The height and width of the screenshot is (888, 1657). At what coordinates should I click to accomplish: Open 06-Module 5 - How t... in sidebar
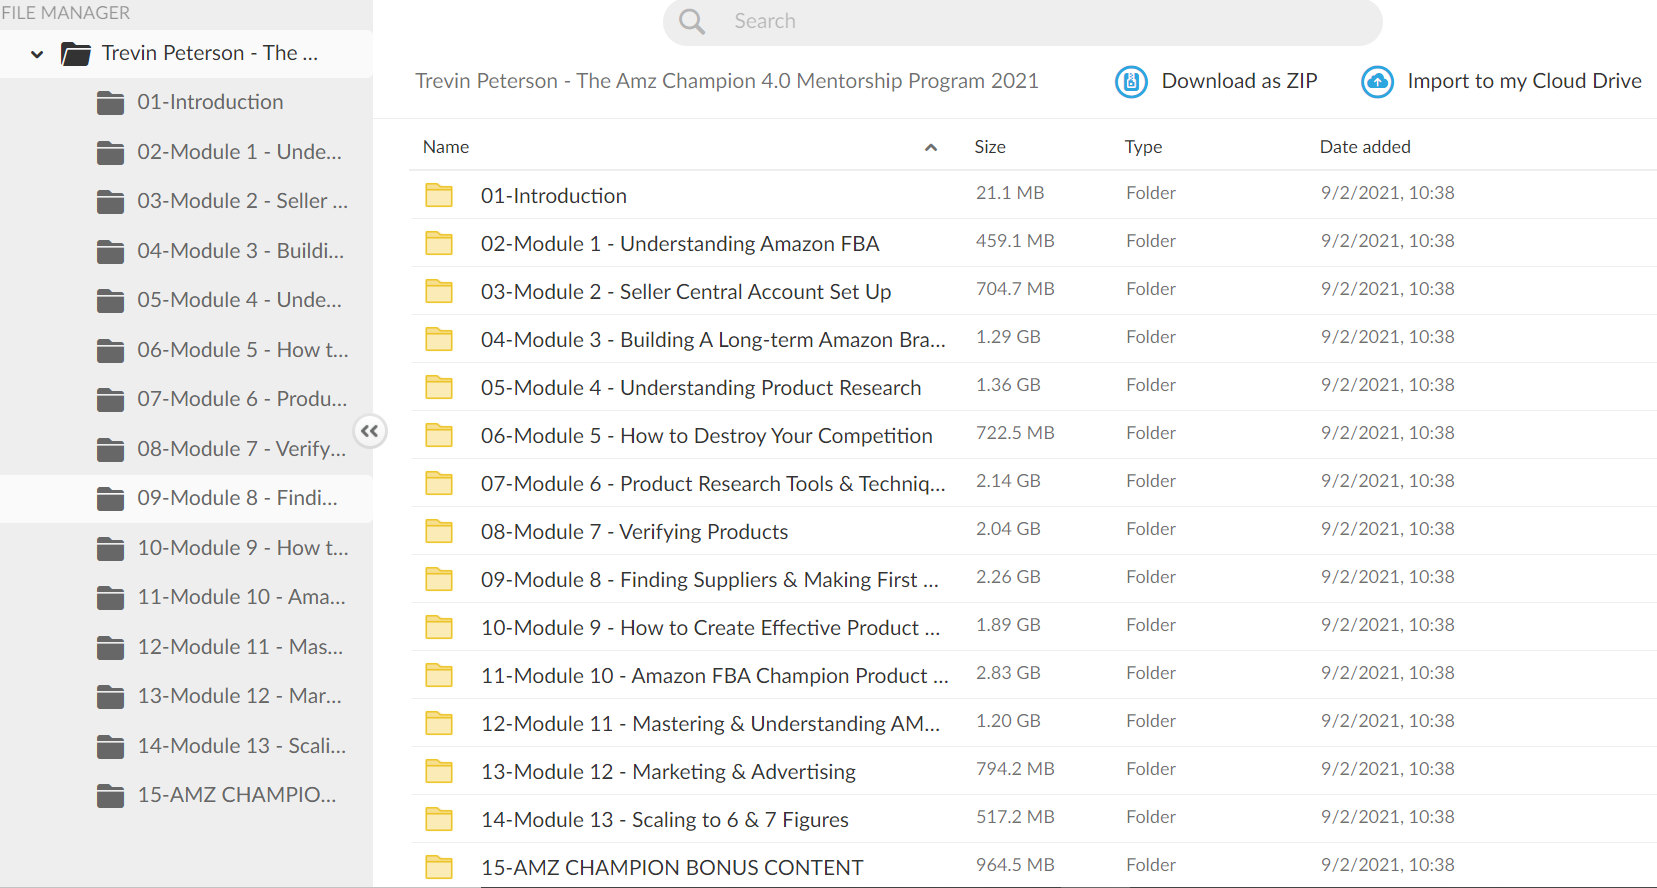point(243,350)
